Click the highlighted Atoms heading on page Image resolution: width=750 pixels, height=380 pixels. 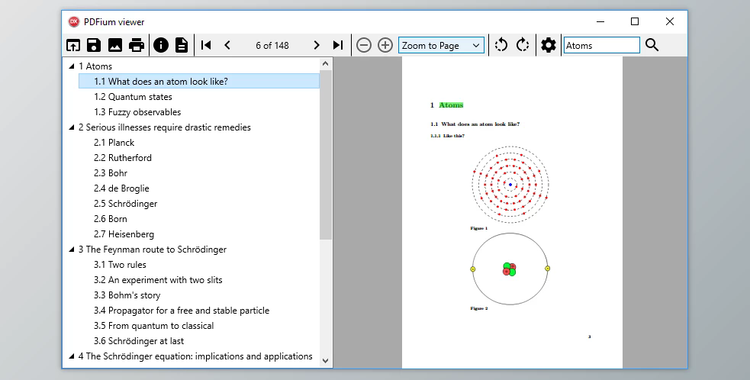click(451, 105)
